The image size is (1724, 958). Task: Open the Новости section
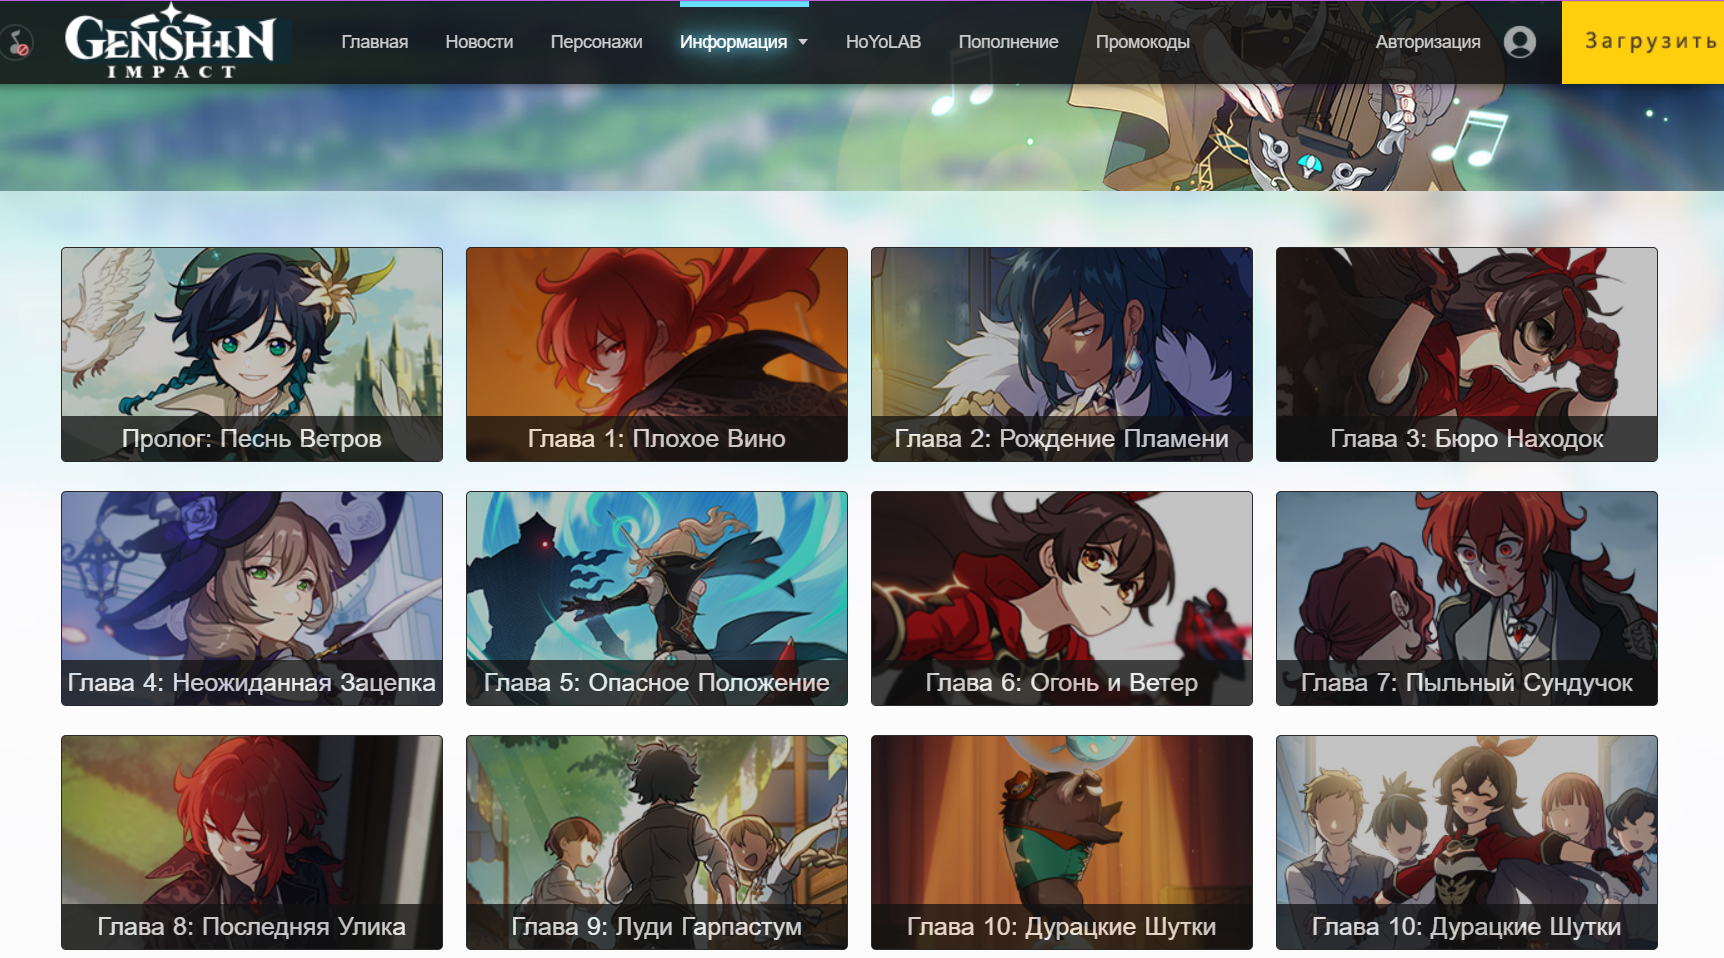(x=479, y=42)
